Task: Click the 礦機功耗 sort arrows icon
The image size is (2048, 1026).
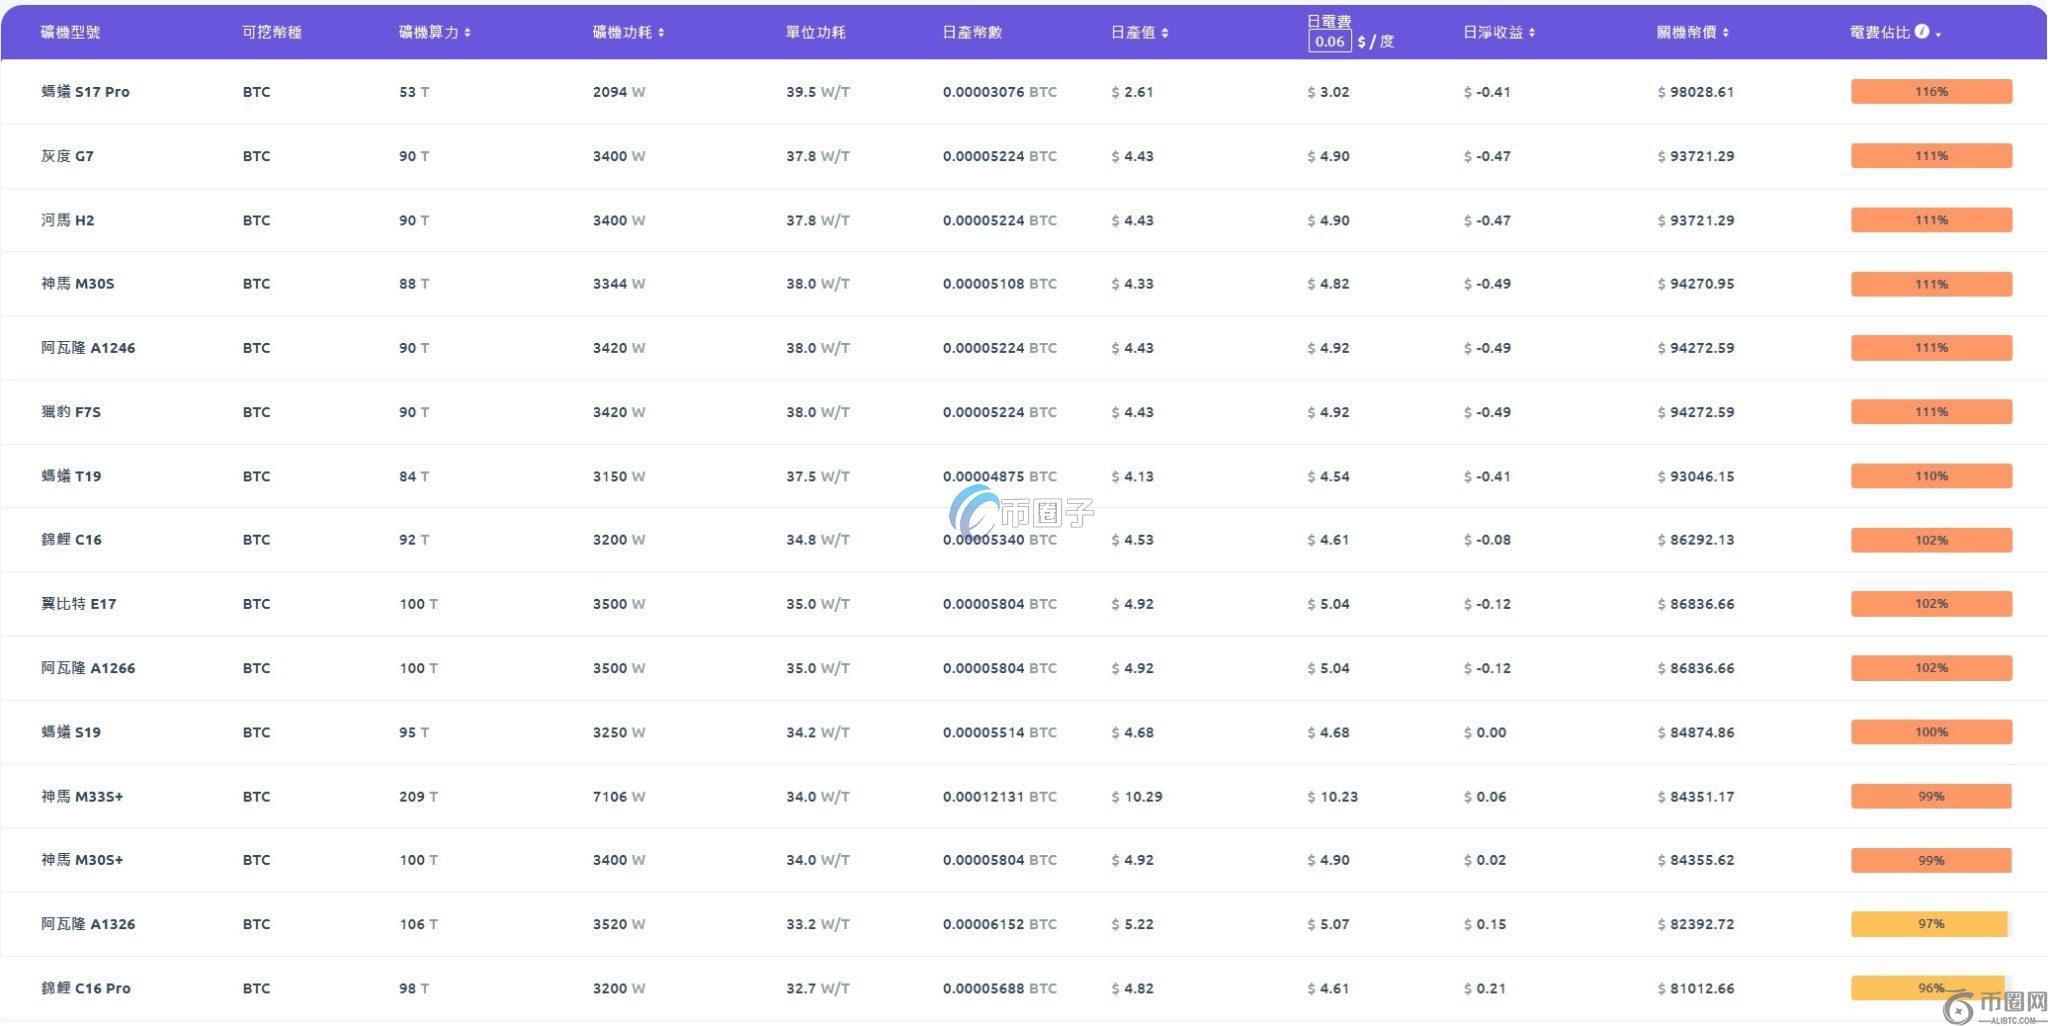Action: (x=661, y=33)
